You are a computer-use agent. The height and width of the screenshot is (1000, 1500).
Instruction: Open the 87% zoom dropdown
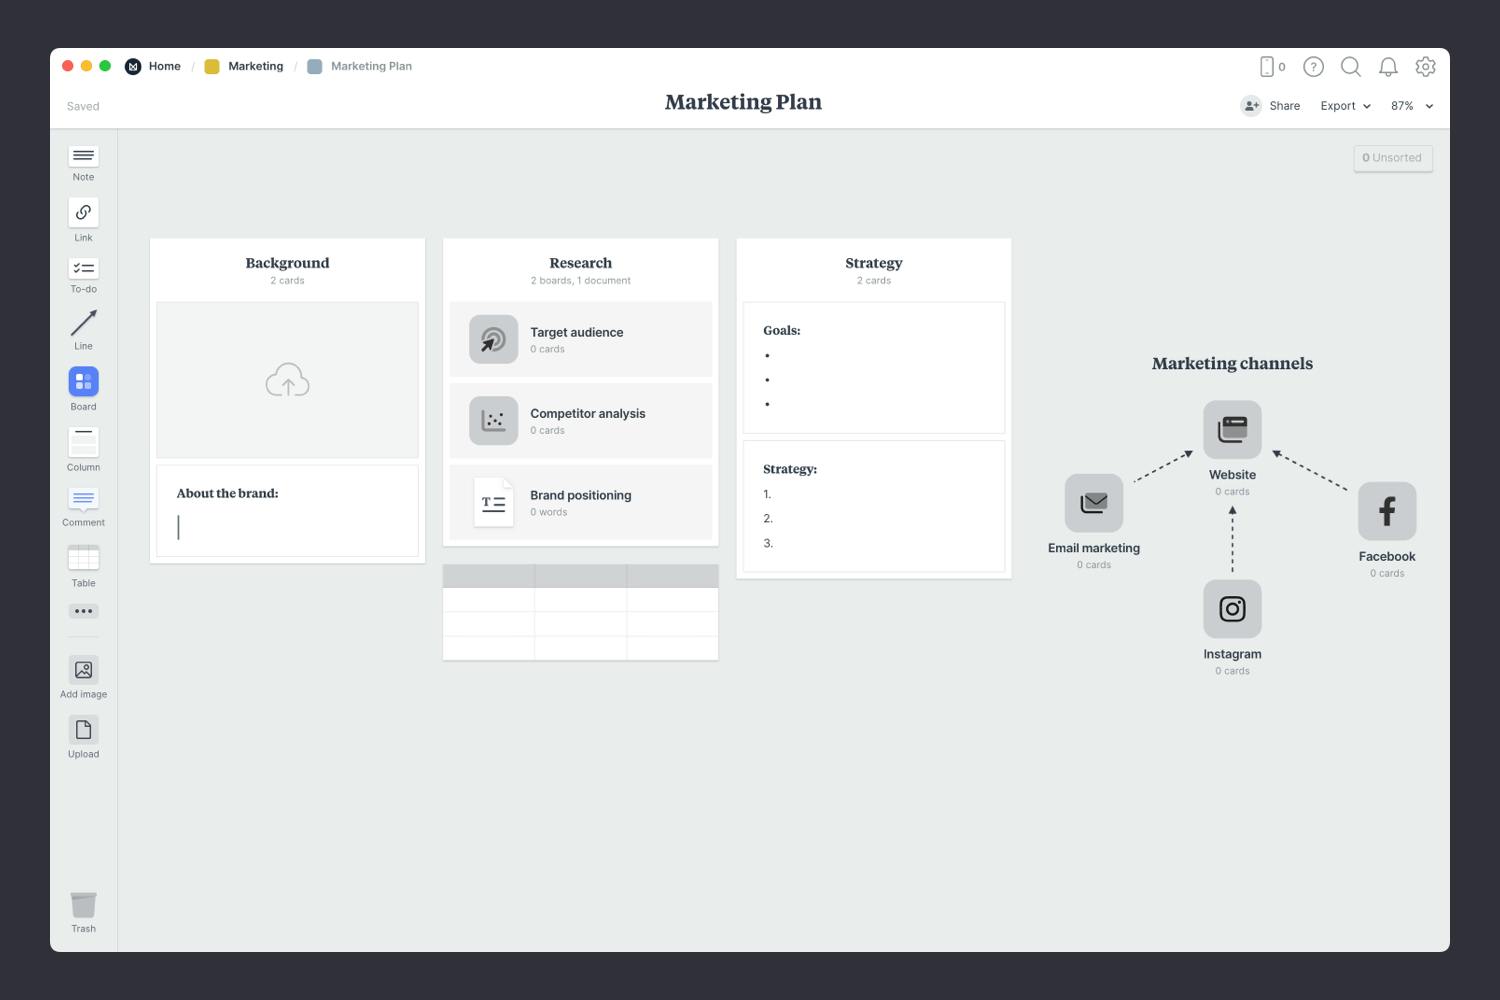(x=1411, y=106)
